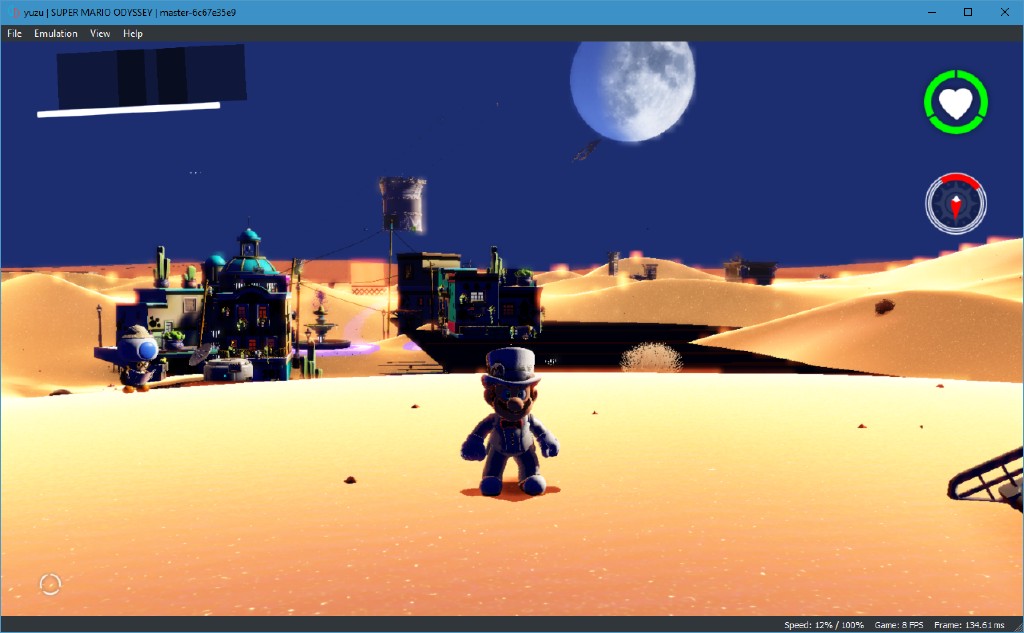
Task: Click the yuzu logo in the title bar
Action: 12,12
